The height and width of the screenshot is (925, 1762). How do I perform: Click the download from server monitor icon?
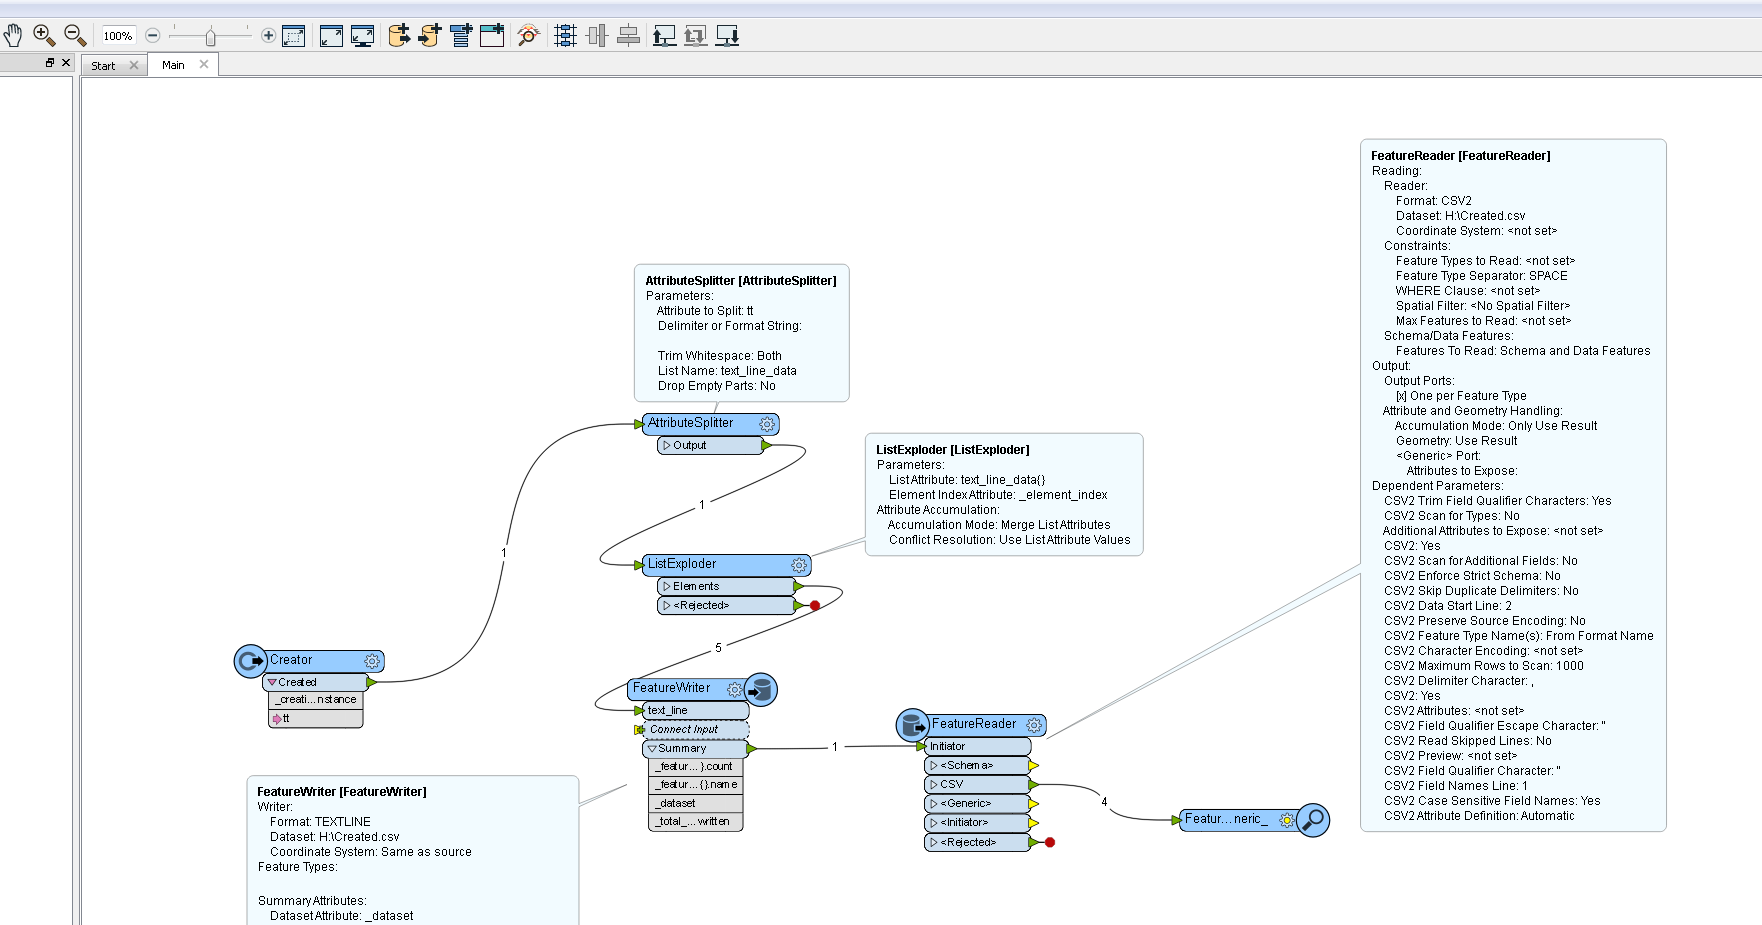728,36
